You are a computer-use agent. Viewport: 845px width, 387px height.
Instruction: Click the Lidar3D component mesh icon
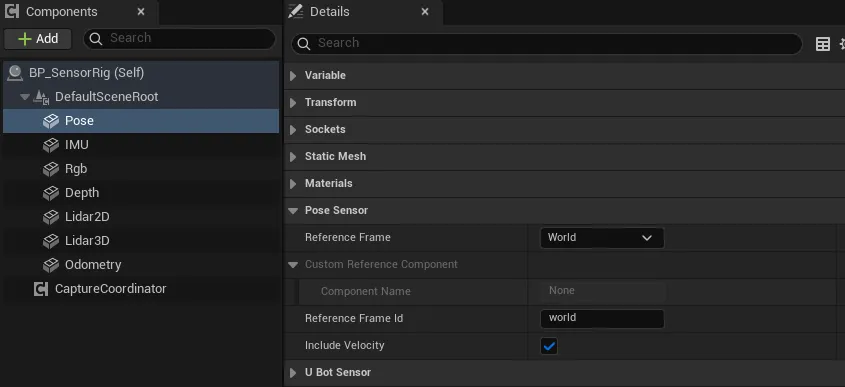point(51,241)
